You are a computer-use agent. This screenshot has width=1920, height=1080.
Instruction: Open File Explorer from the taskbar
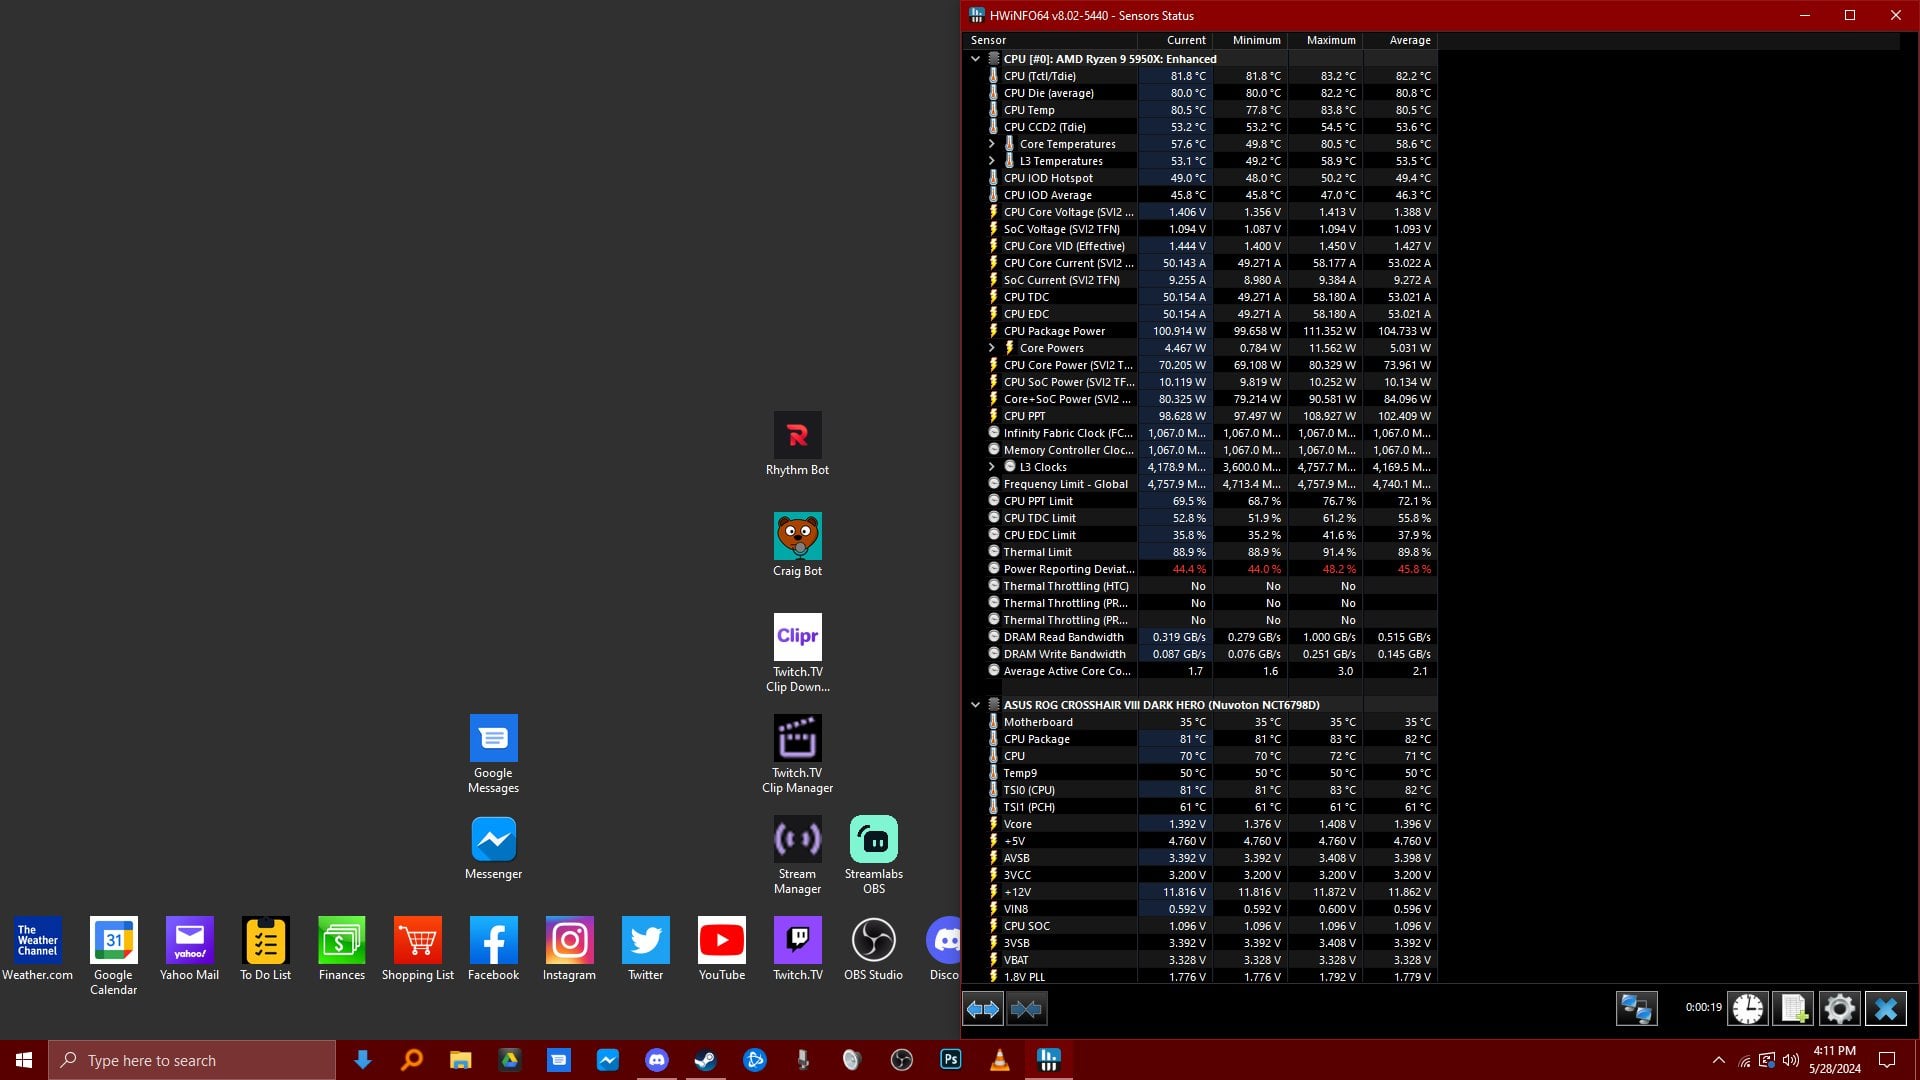[460, 1060]
